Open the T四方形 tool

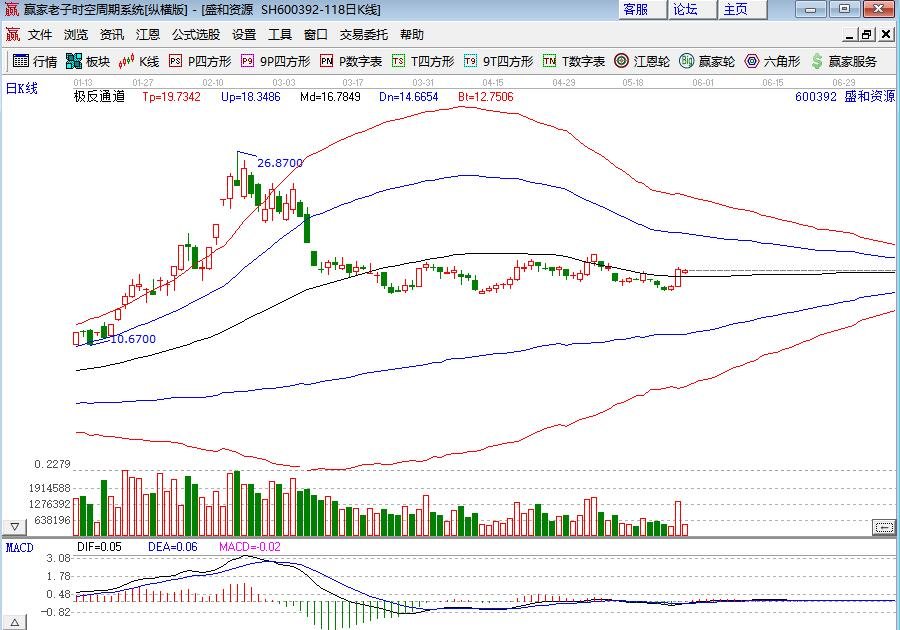423,61
